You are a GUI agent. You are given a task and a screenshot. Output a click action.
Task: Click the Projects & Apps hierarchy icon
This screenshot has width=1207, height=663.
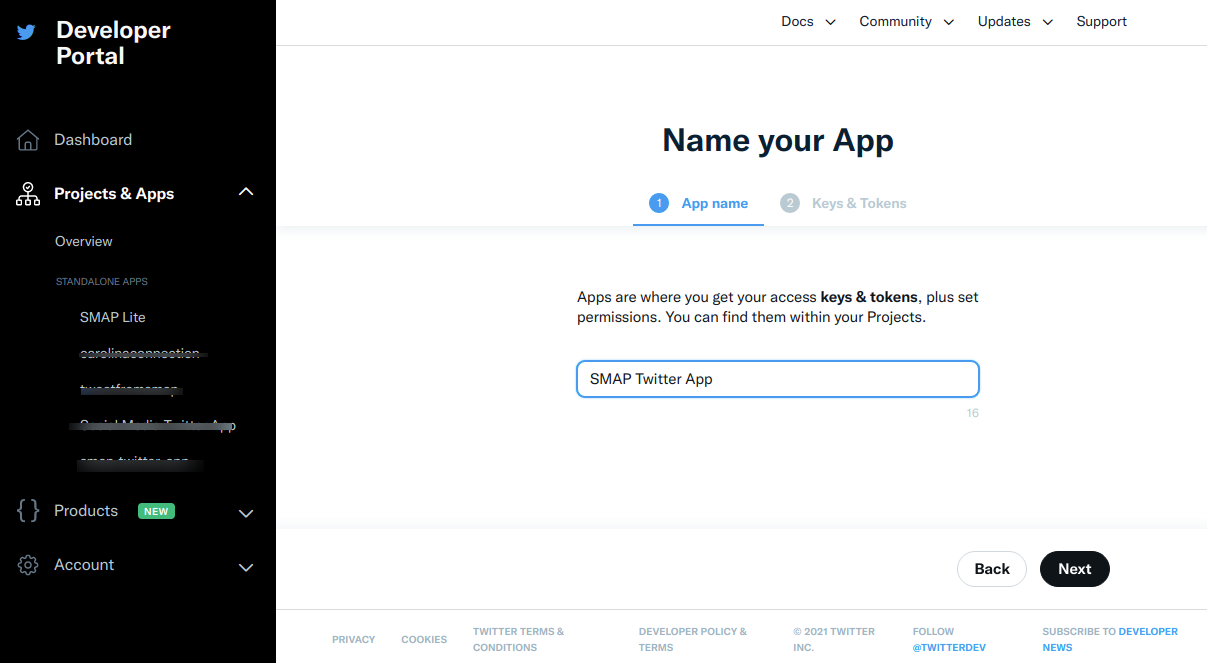click(28, 194)
